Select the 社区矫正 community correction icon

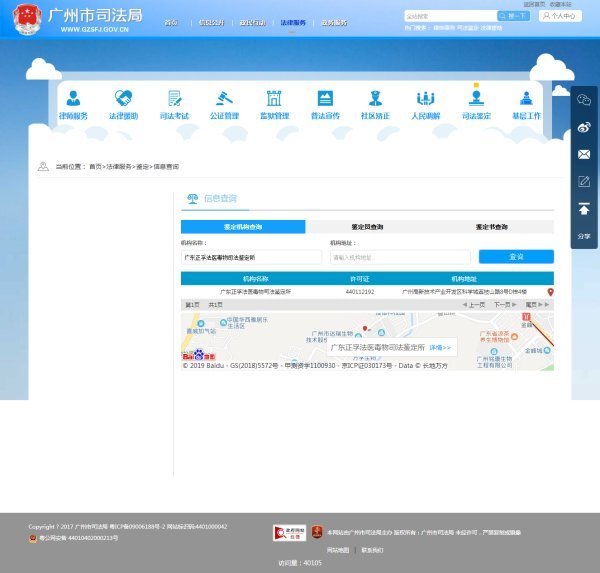(375, 99)
